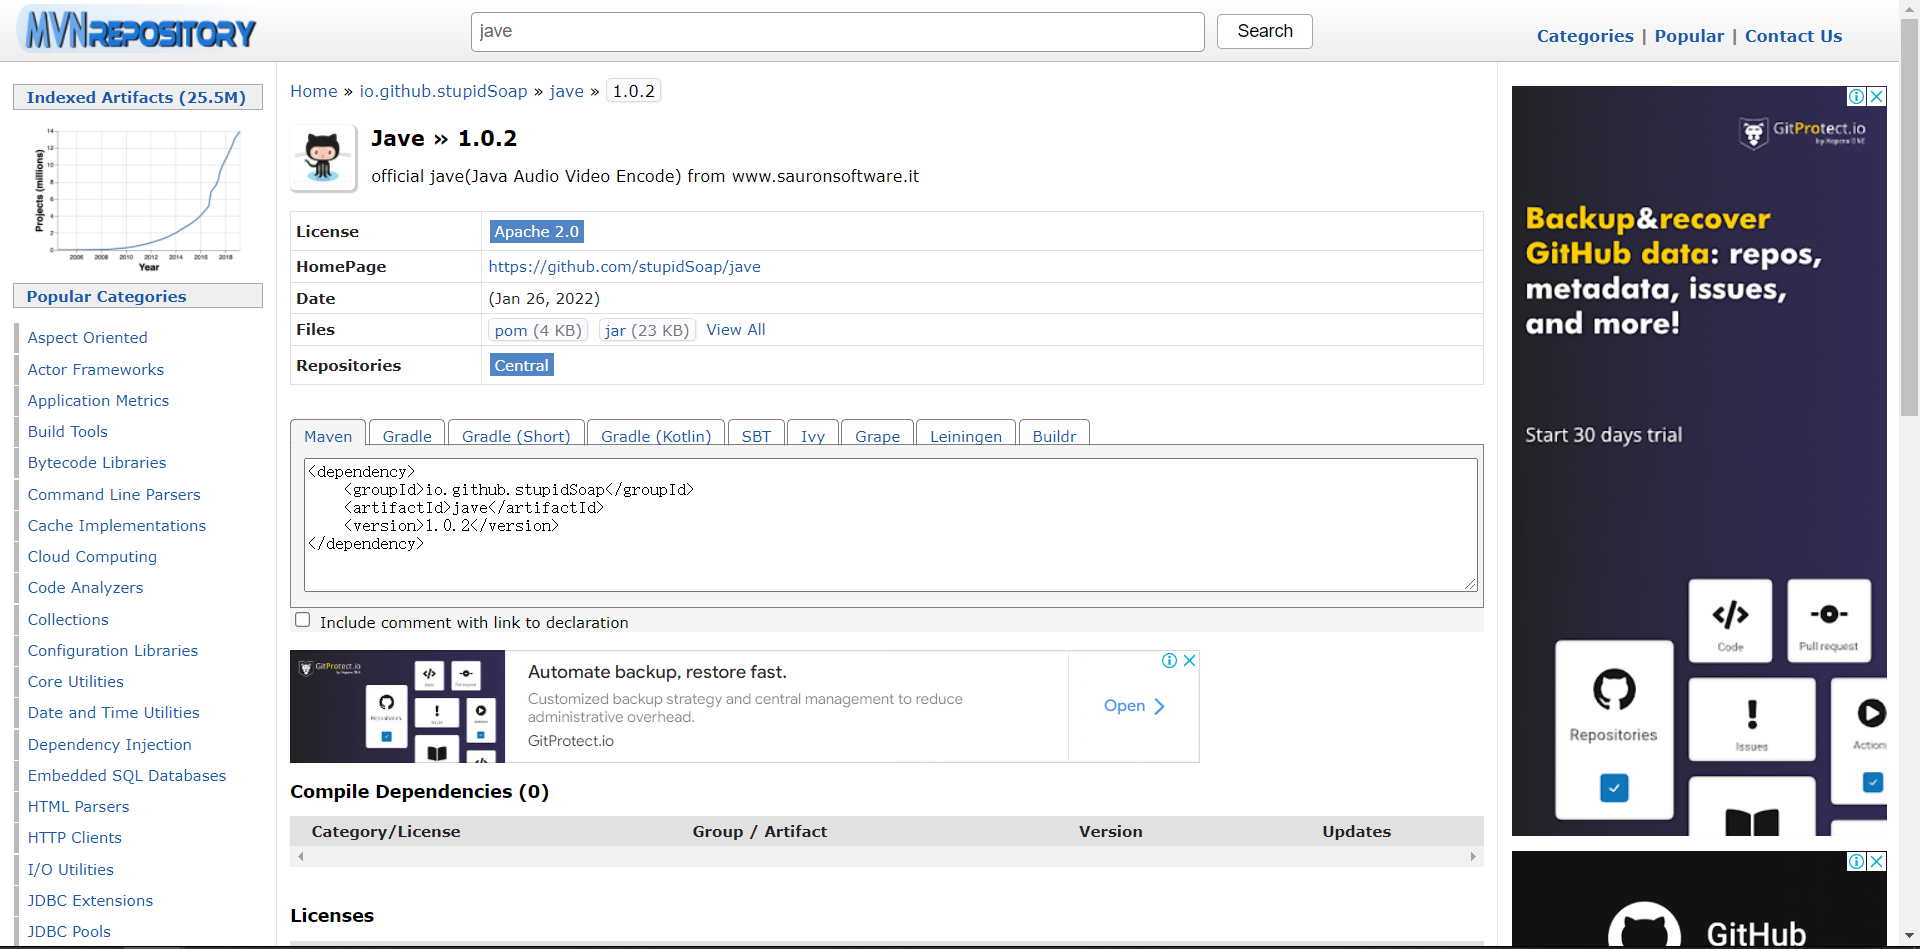Switch to the Gradle (Short) tab
The image size is (1920, 949).
516,436
